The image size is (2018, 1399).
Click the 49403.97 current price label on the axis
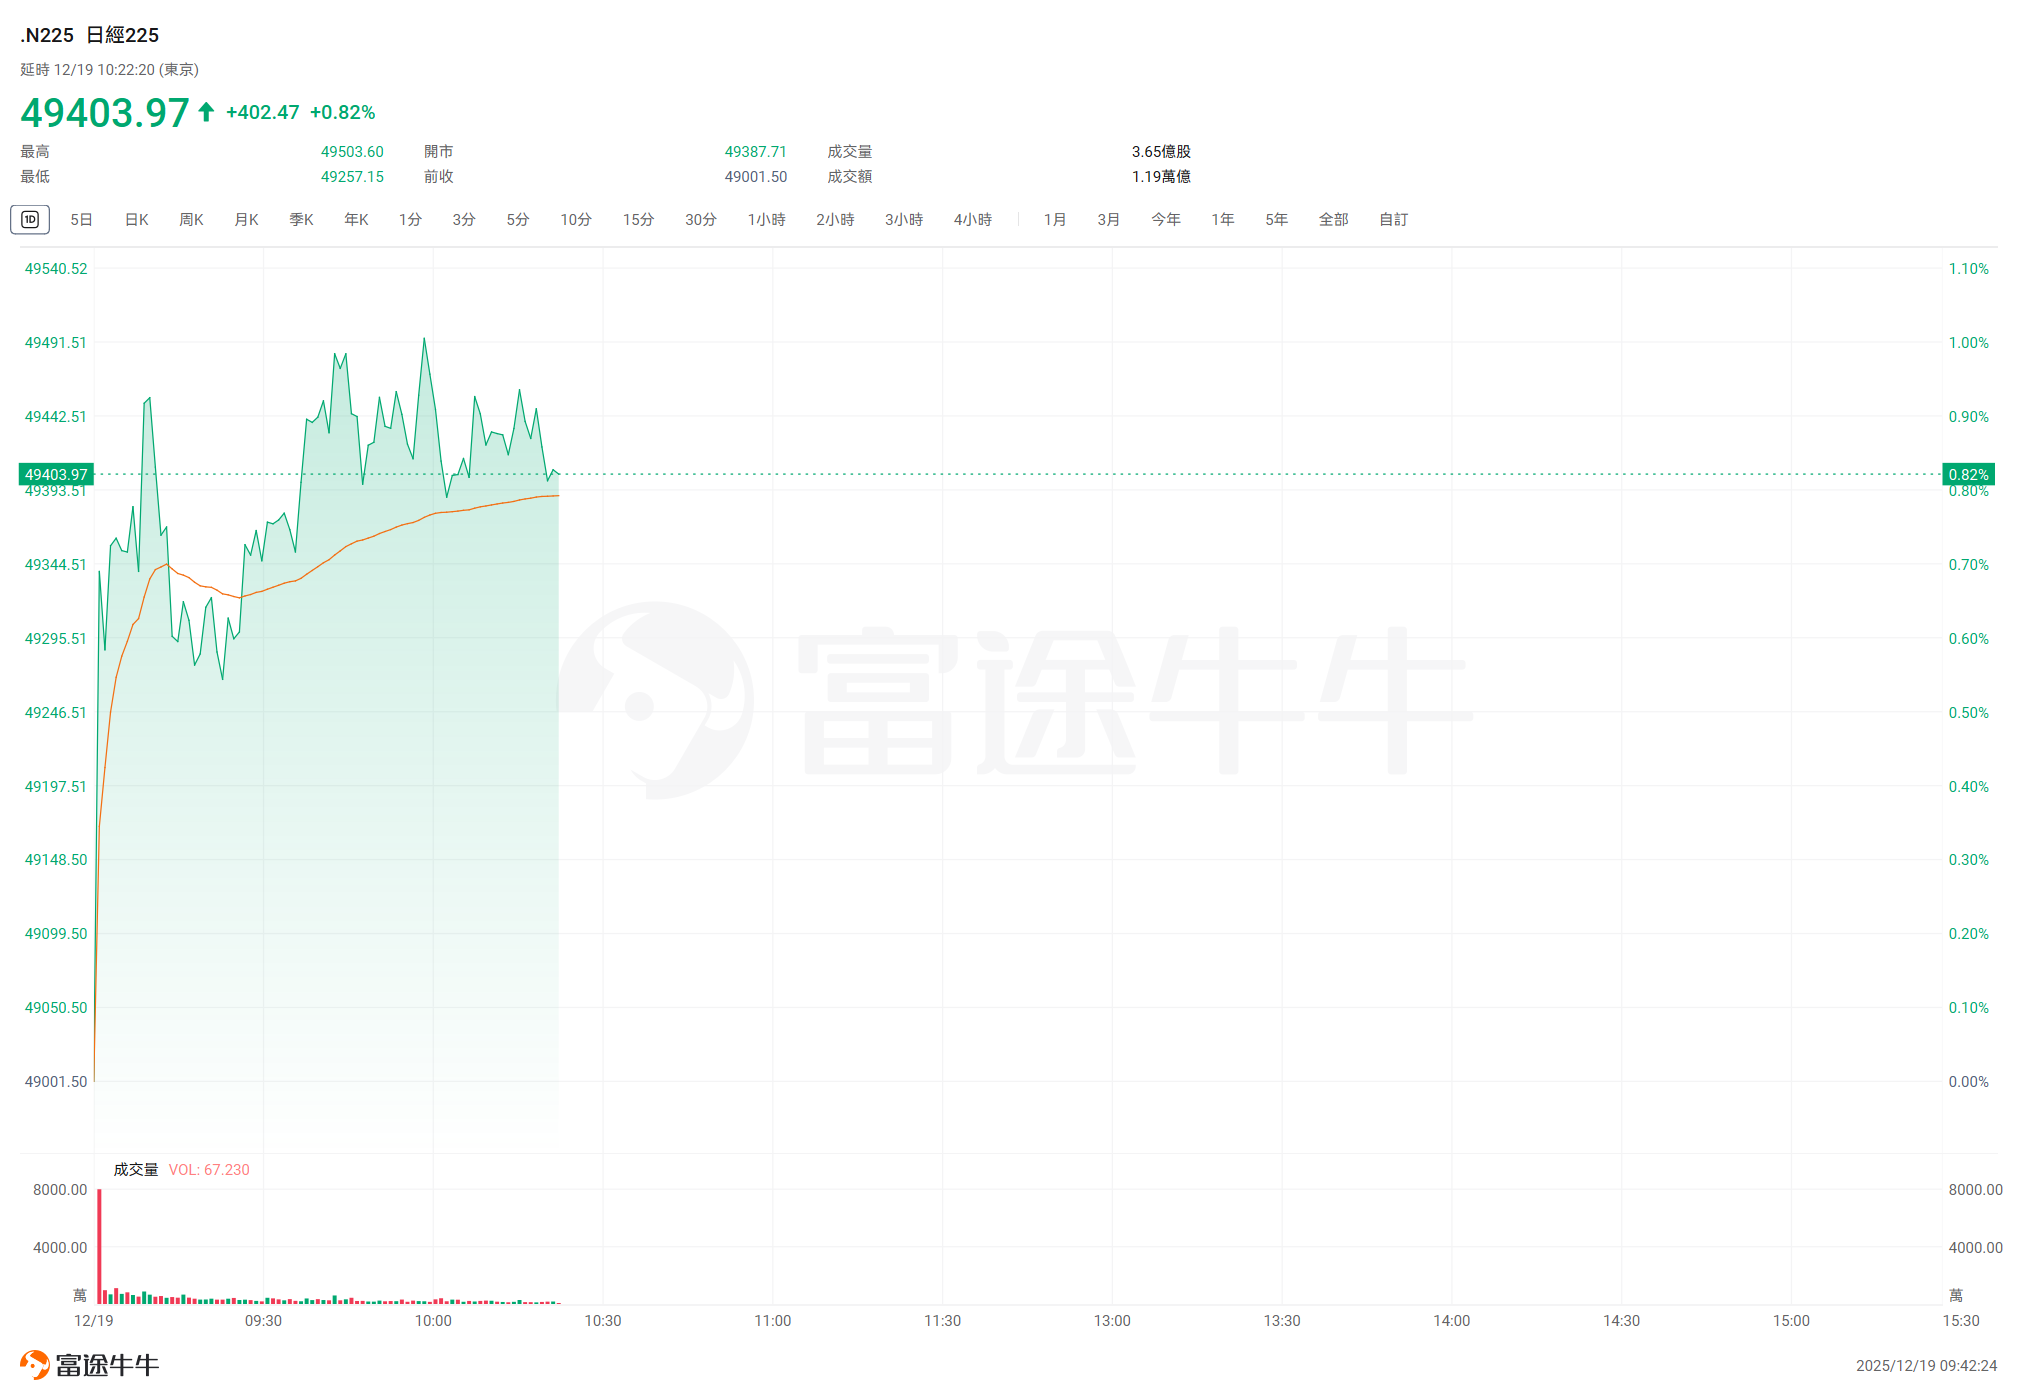tap(56, 474)
